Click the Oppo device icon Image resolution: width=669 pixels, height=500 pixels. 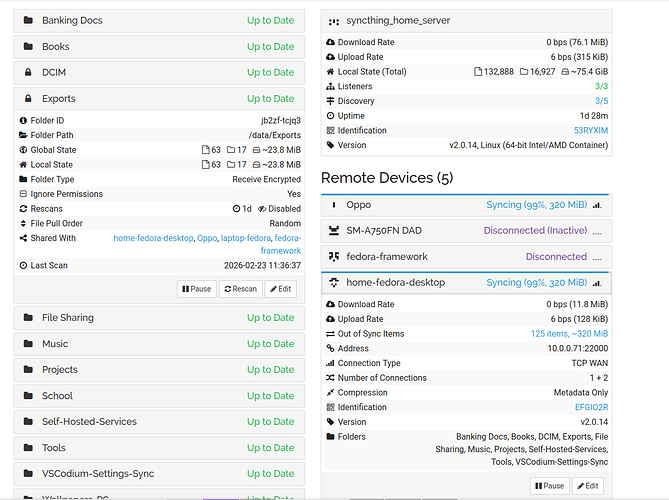click(x=334, y=205)
